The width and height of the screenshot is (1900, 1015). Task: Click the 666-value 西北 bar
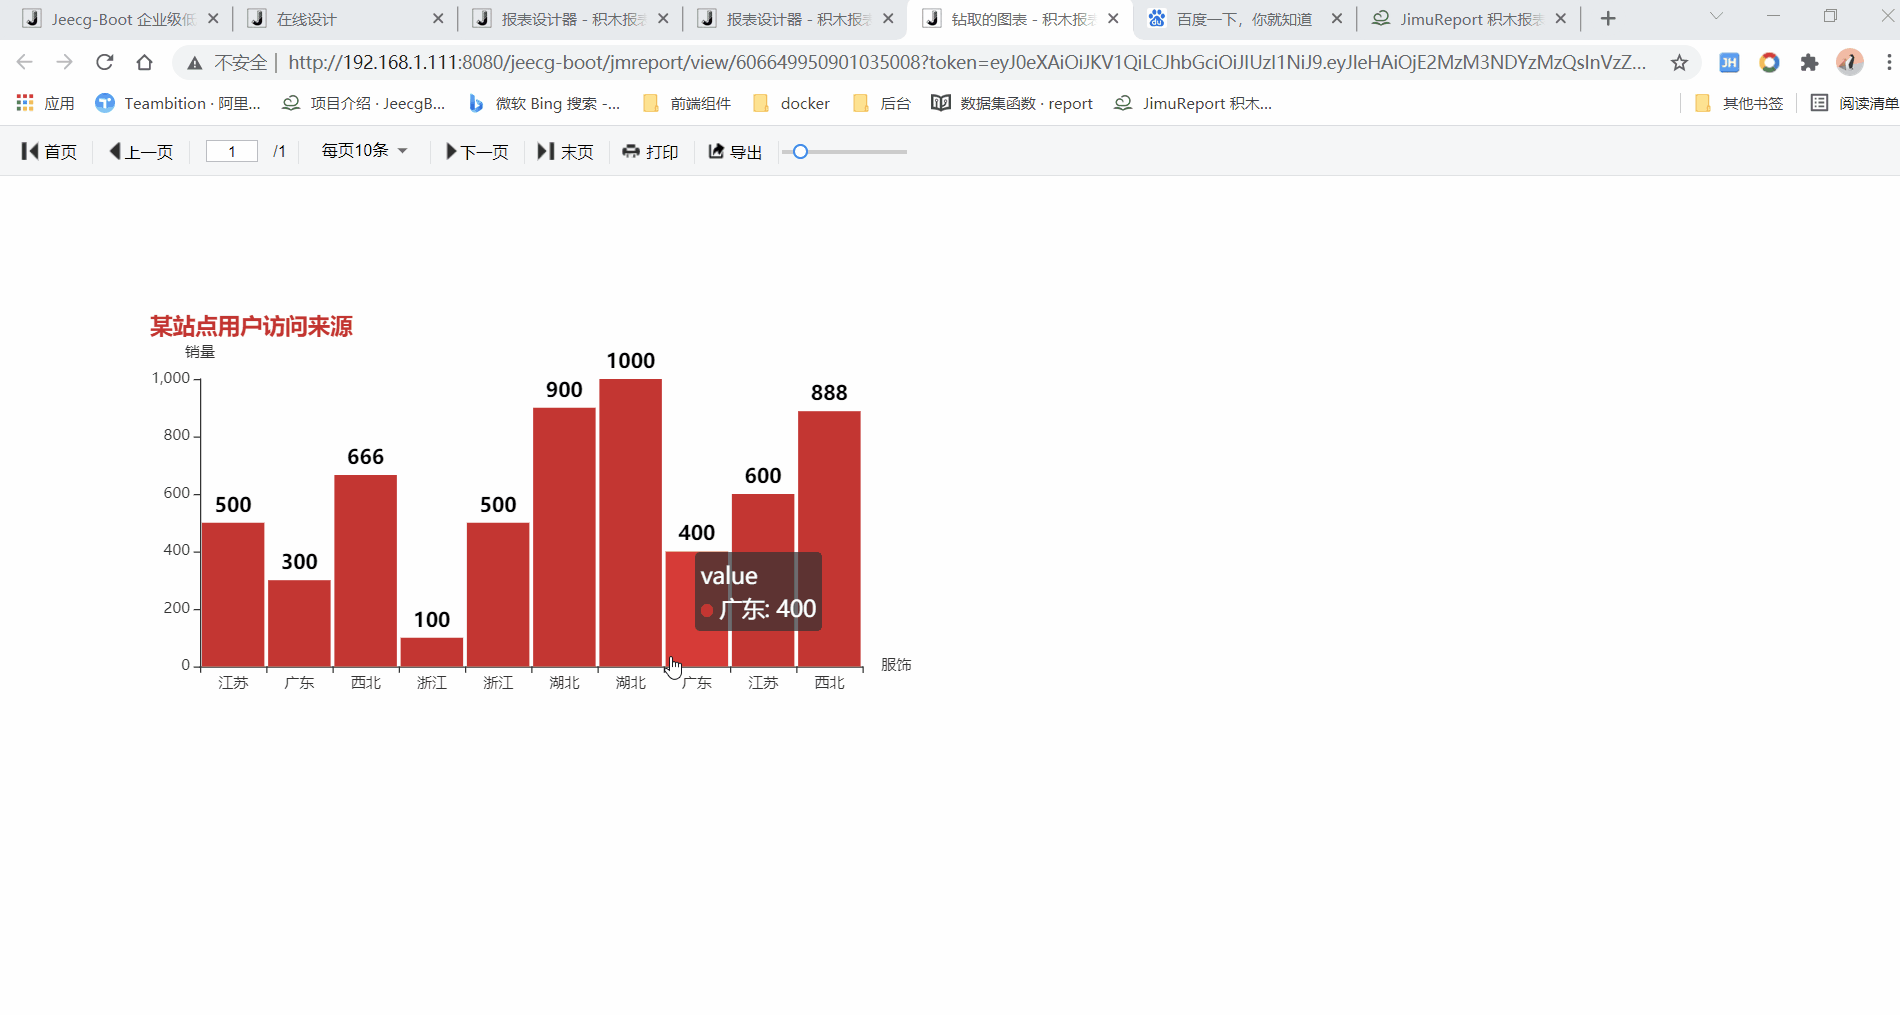point(365,570)
